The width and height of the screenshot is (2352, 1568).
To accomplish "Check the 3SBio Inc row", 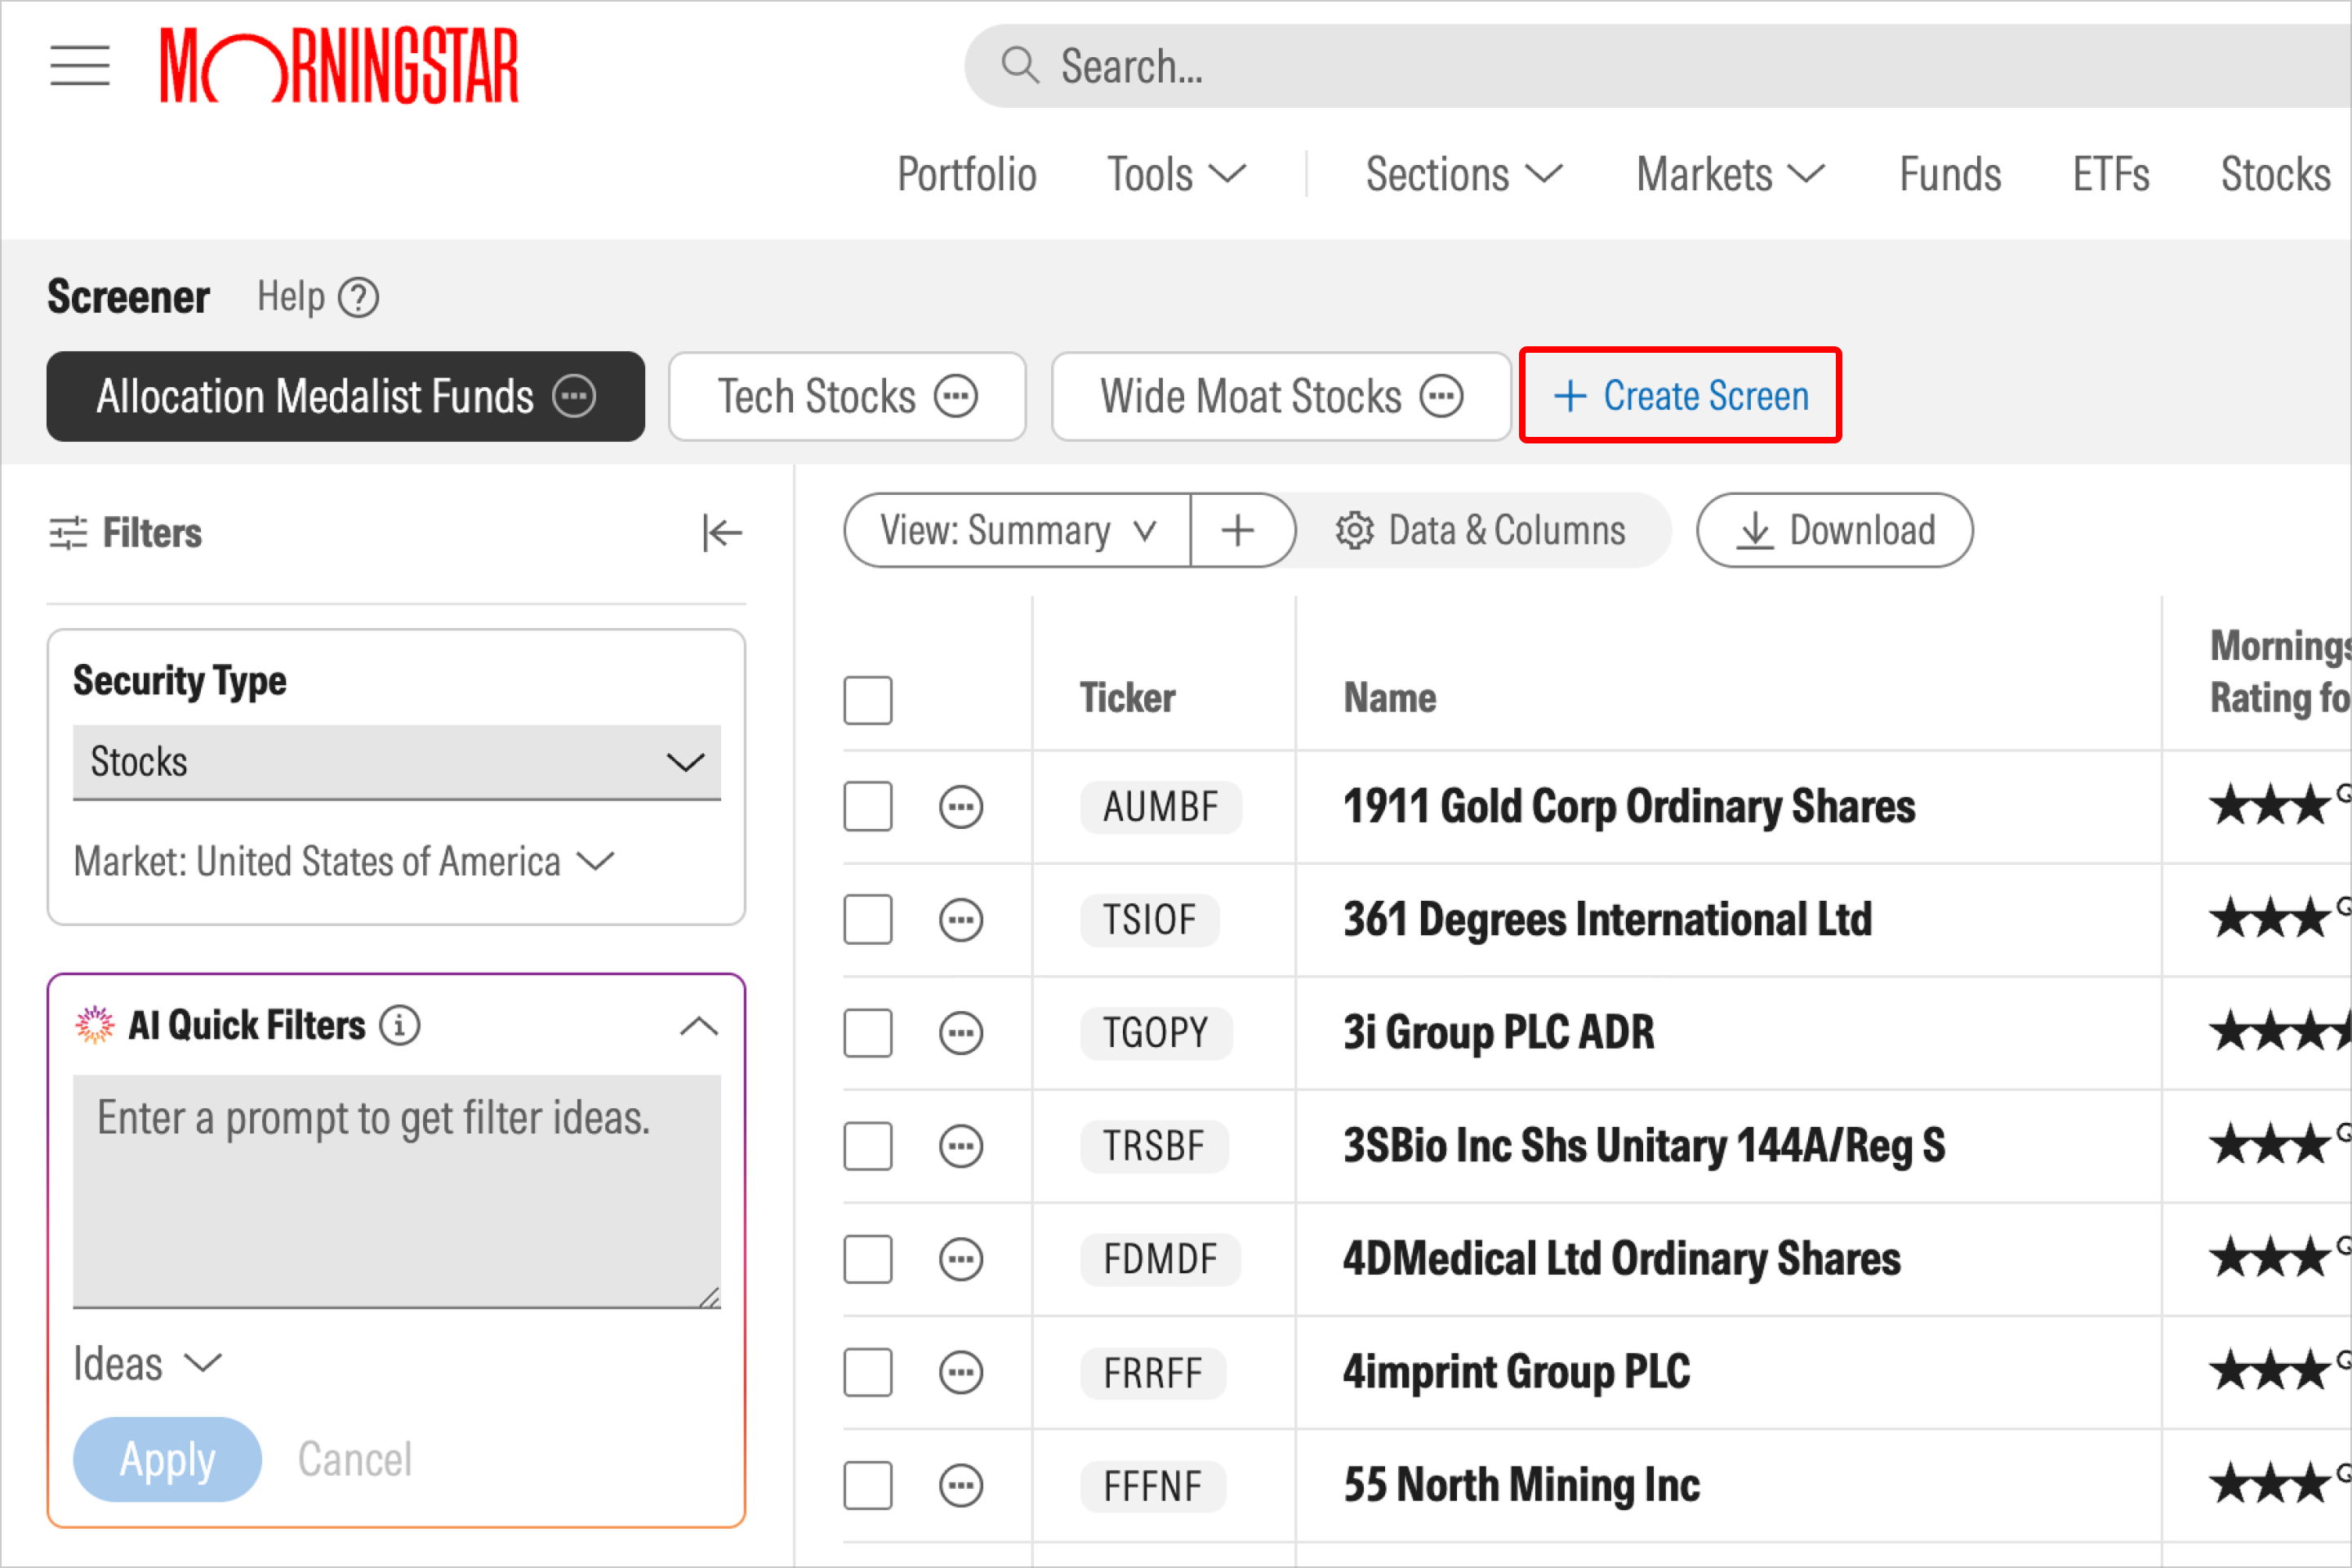I will 868,1146.
